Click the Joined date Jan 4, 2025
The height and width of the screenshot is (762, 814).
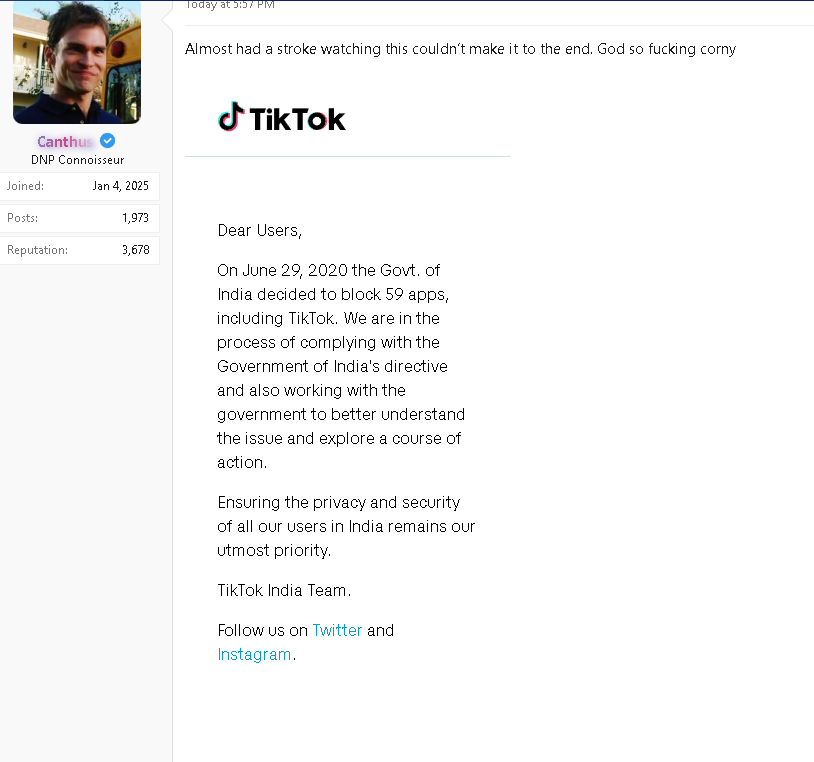point(120,186)
